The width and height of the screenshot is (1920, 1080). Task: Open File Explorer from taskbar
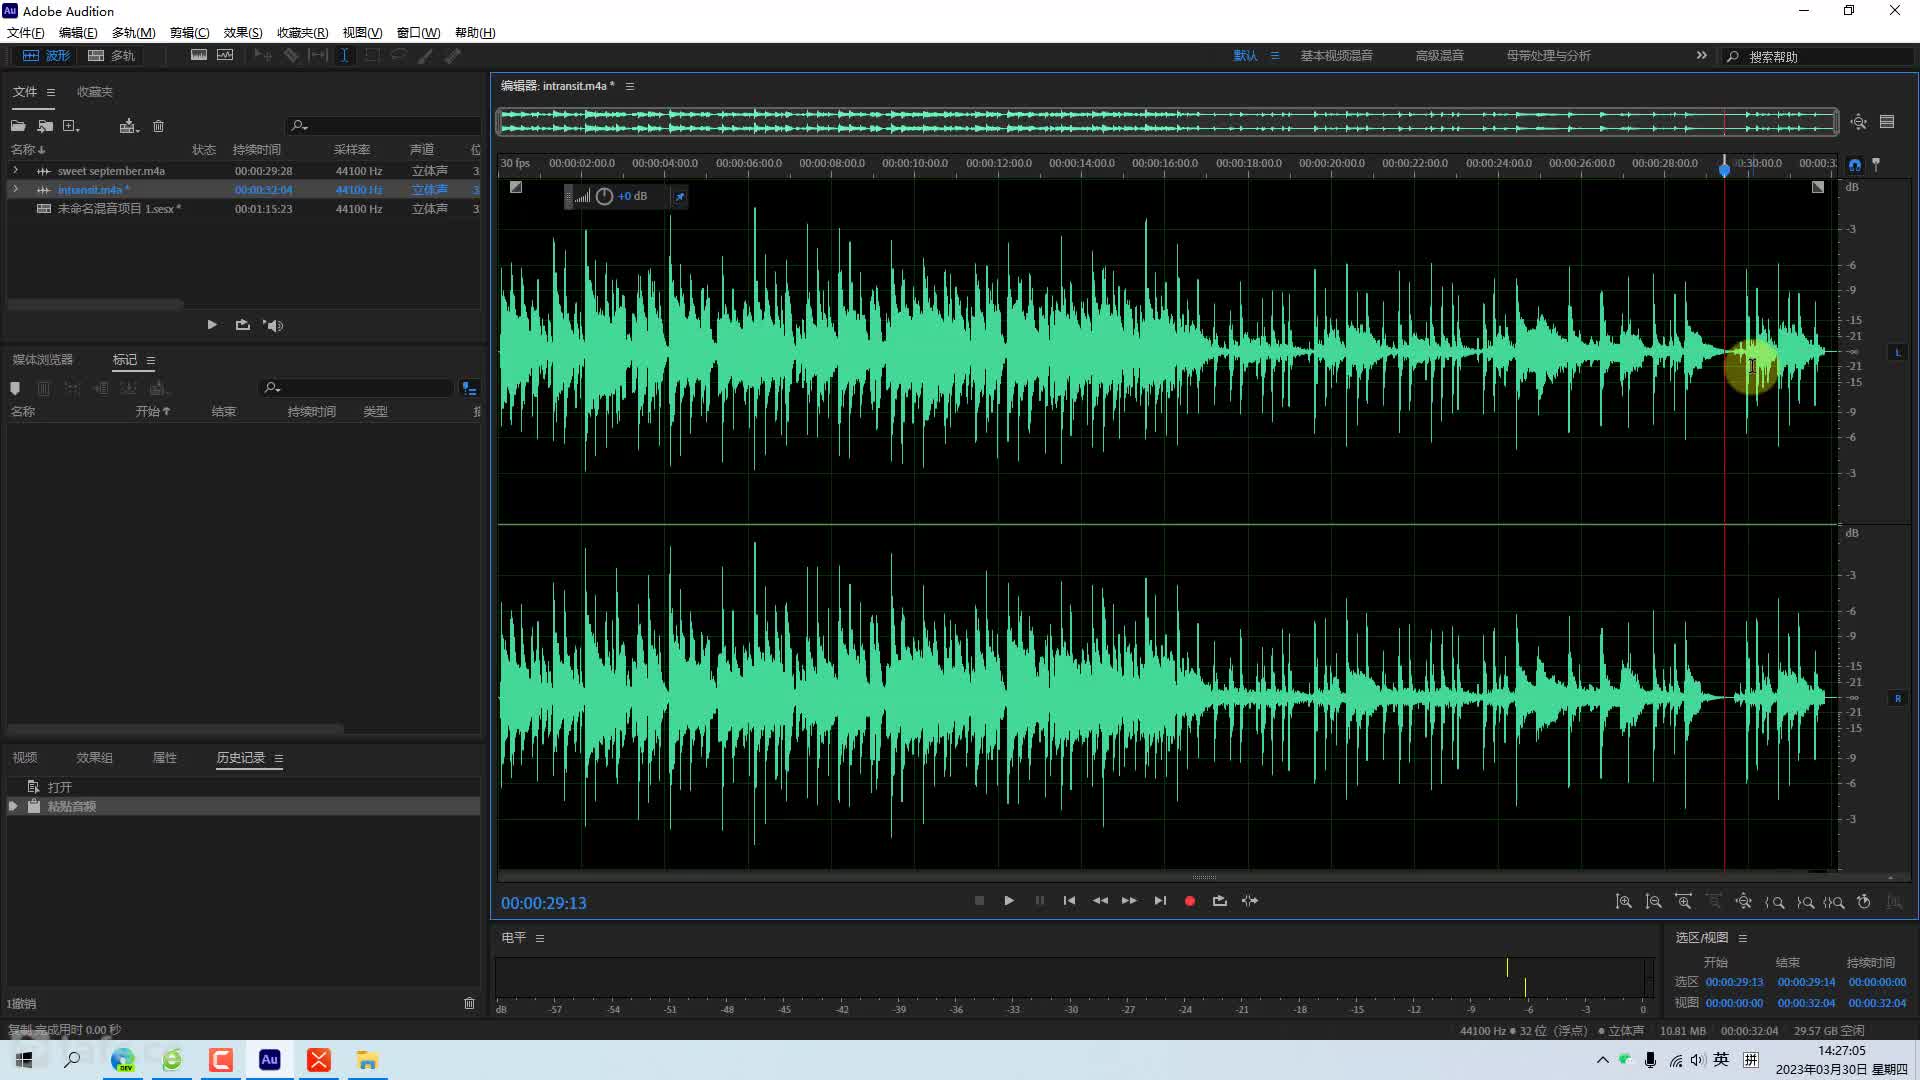click(367, 1060)
